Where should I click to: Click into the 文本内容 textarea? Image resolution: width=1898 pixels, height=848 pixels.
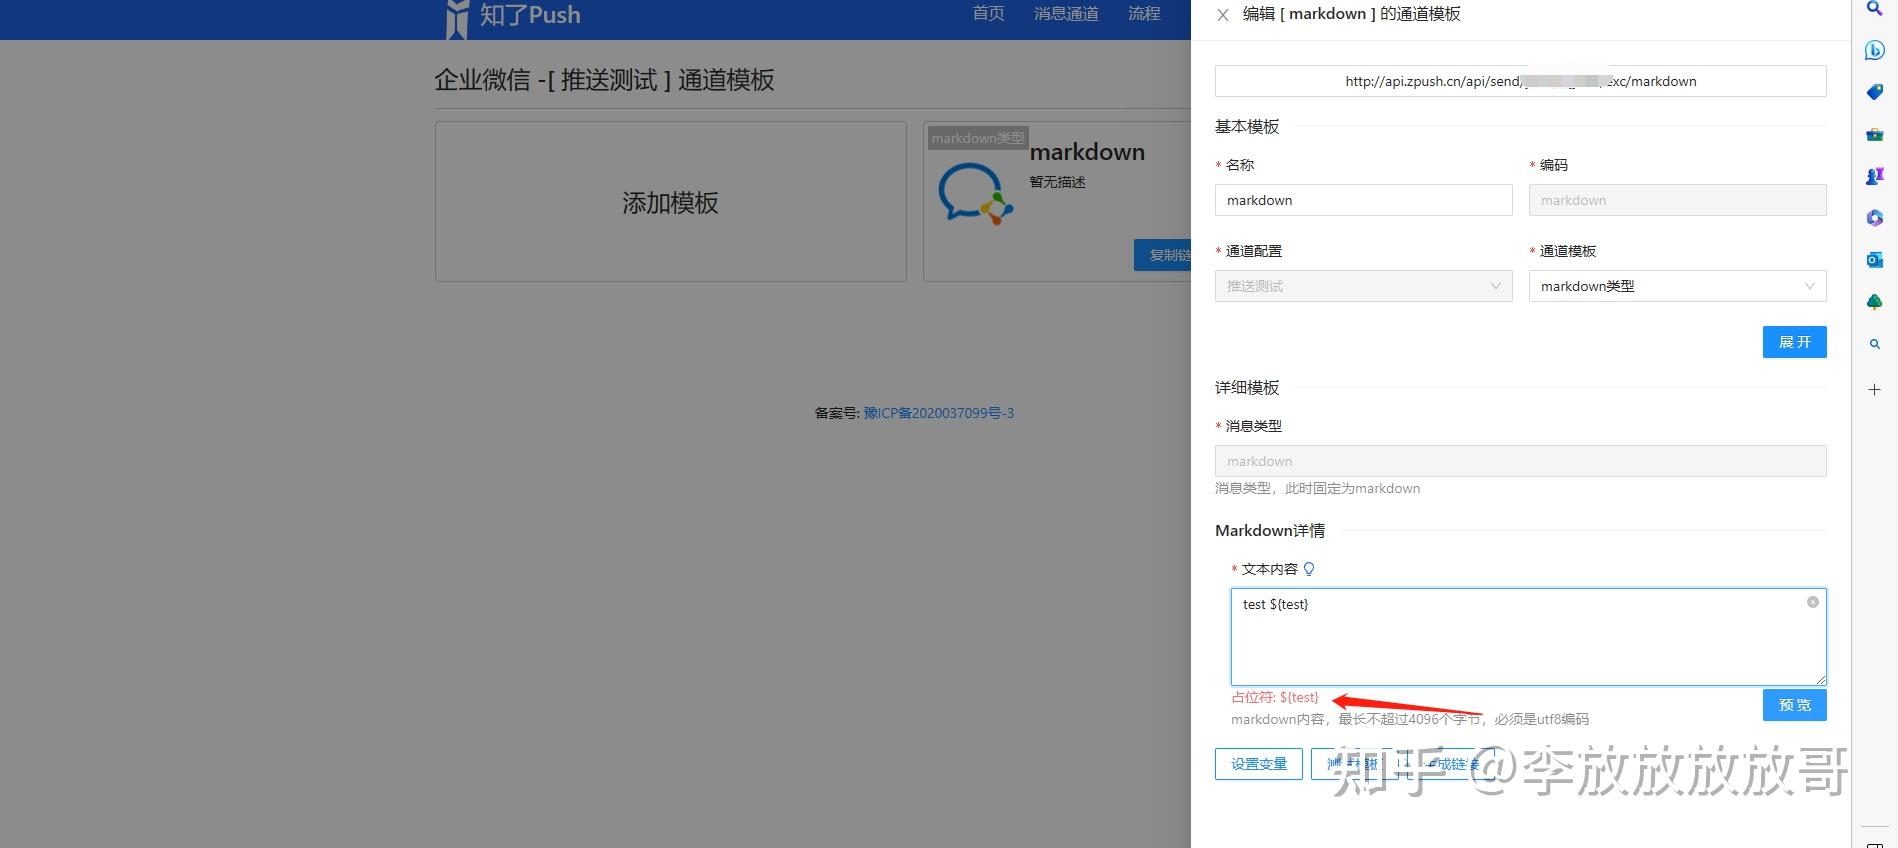click(1528, 637)
